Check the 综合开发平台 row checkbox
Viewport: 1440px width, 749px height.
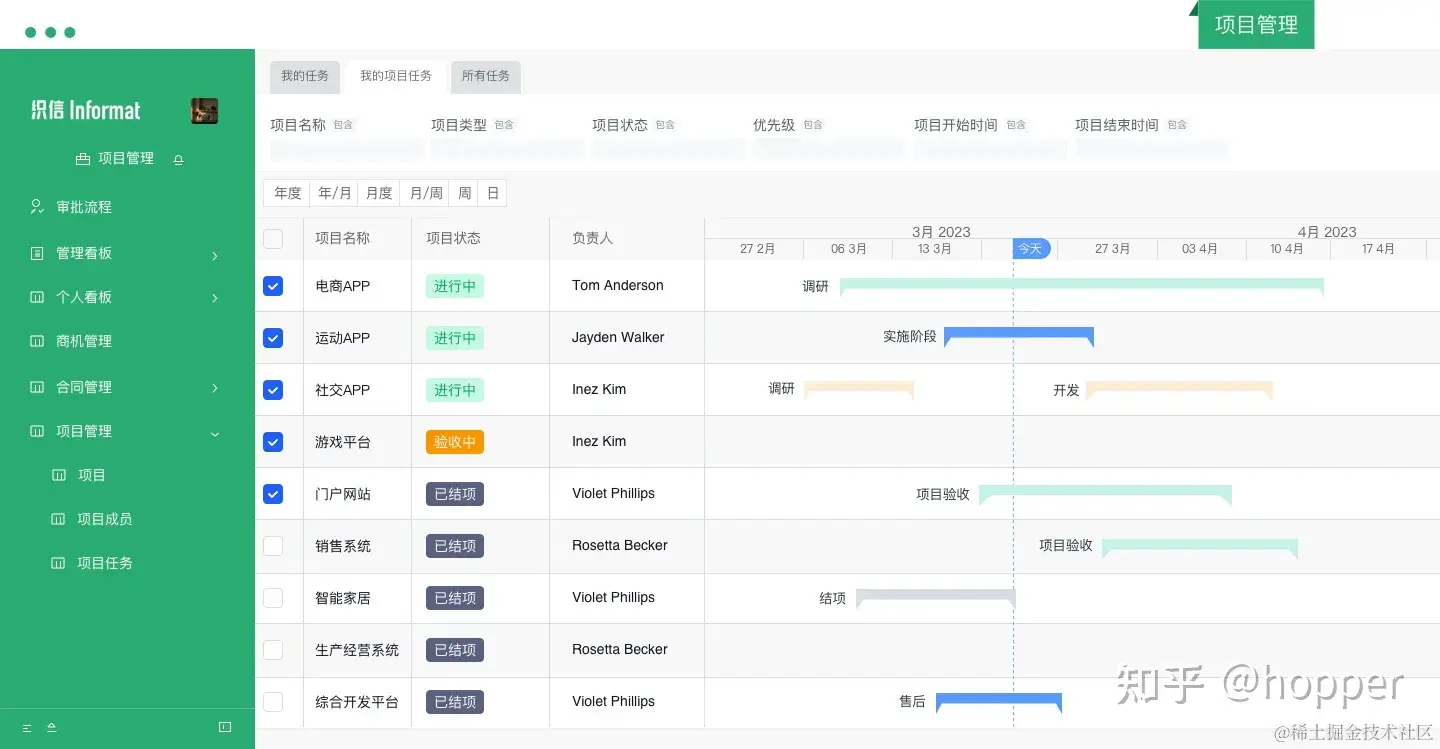point(273,702)
